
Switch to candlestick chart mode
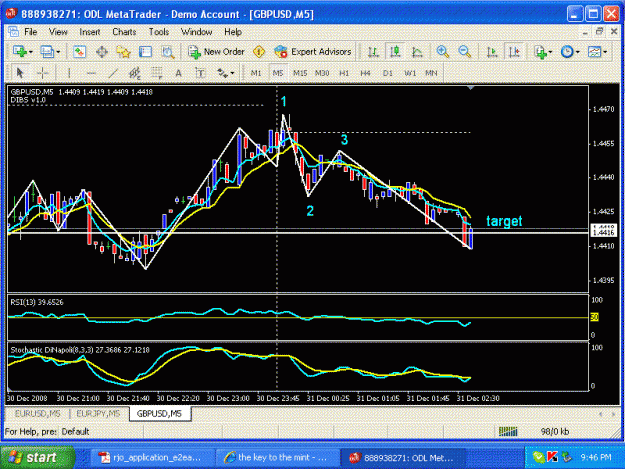(x=395, y=51)
